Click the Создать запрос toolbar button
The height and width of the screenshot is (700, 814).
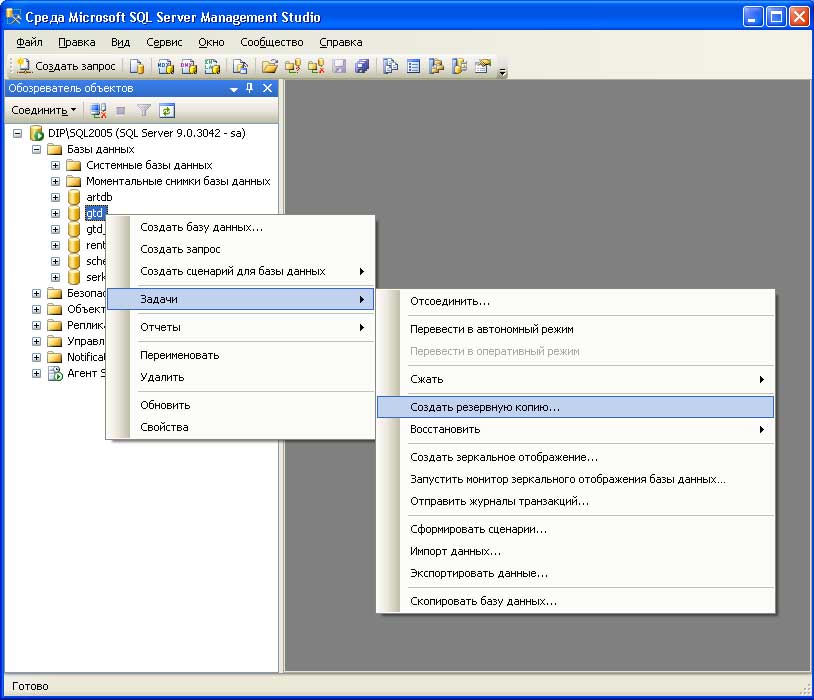[x=66, y=66]
